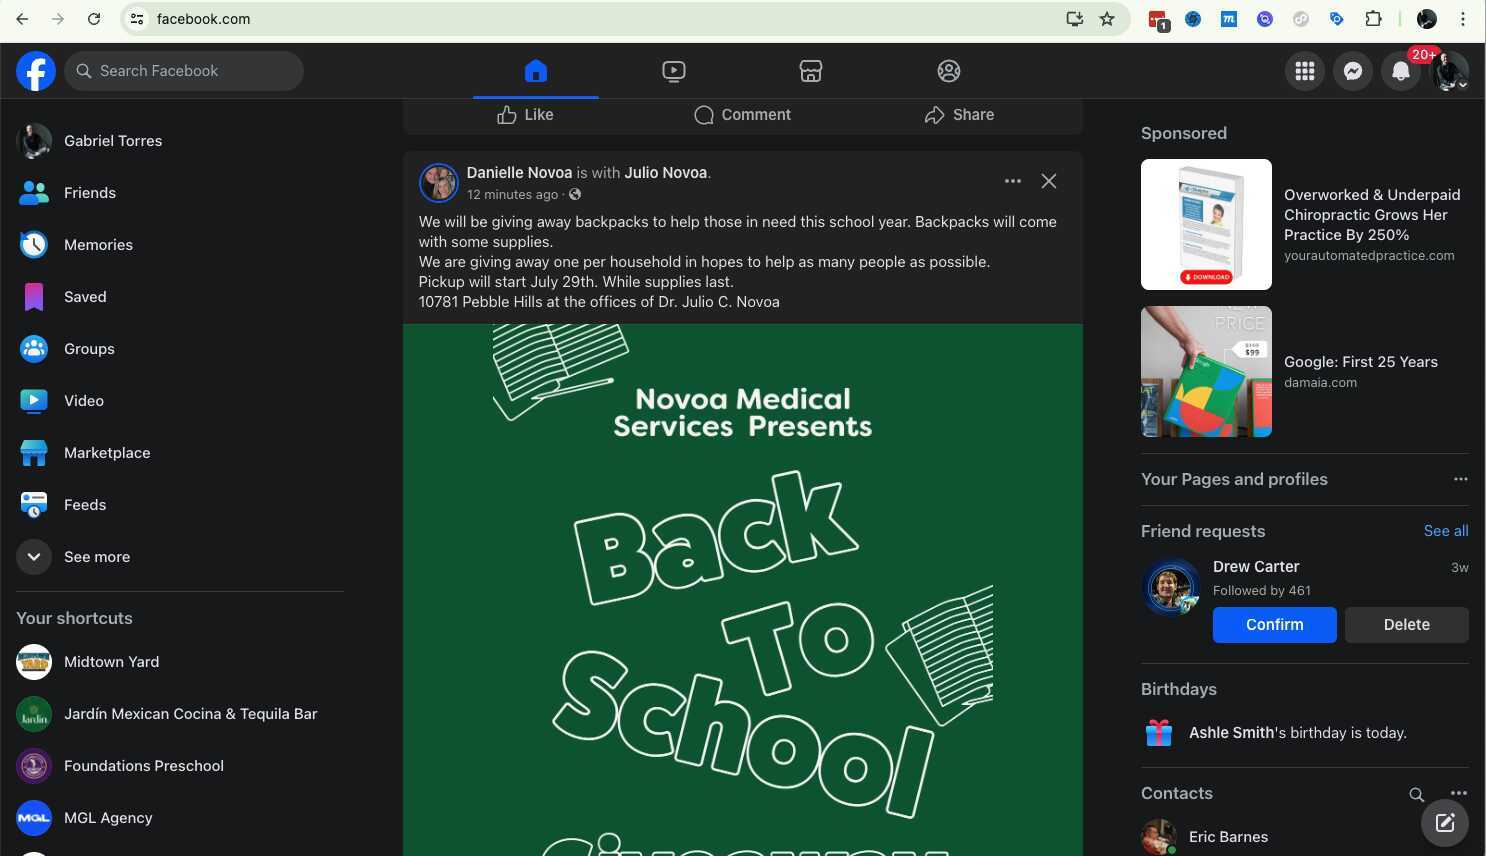Open the chiropractic sponsored ad thumbnail

click(1206, 225)
